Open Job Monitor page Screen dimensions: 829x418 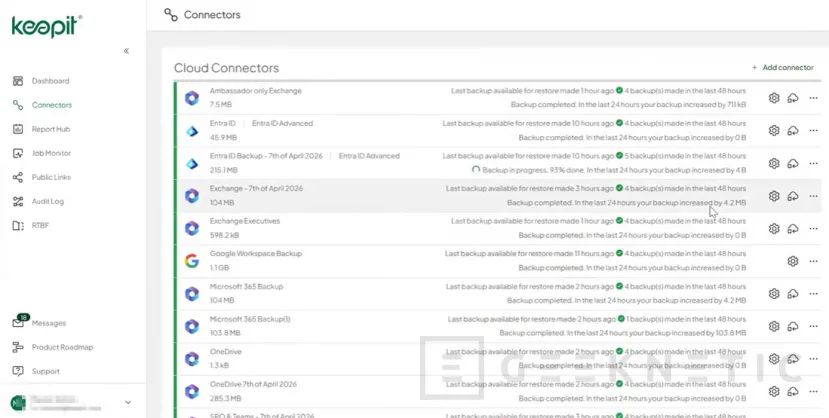tap(51, 153)
